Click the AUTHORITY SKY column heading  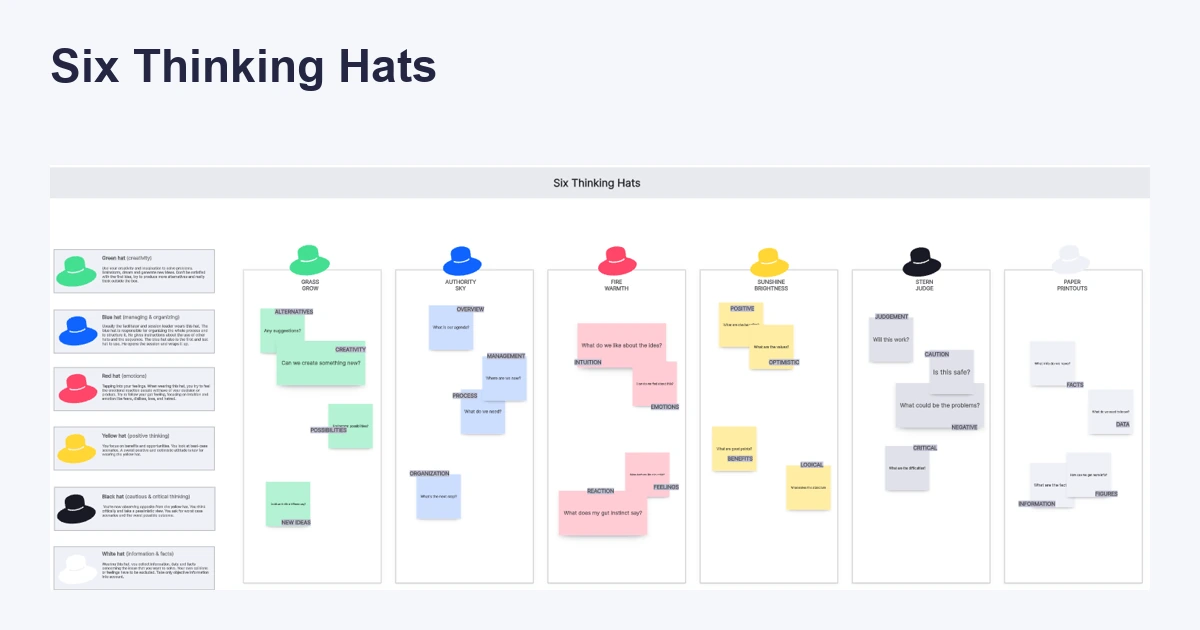[461, 285]
